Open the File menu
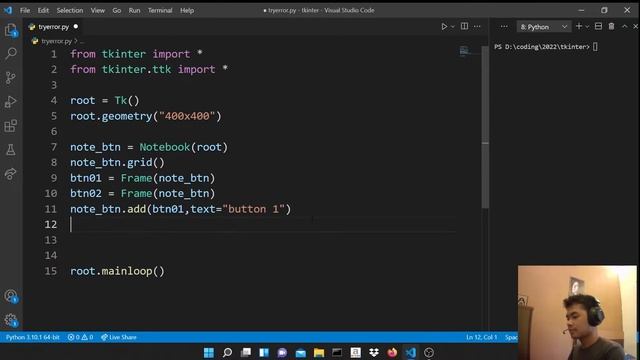The width and height of the screenshot is (640, 360). click(x=25, y=10)
